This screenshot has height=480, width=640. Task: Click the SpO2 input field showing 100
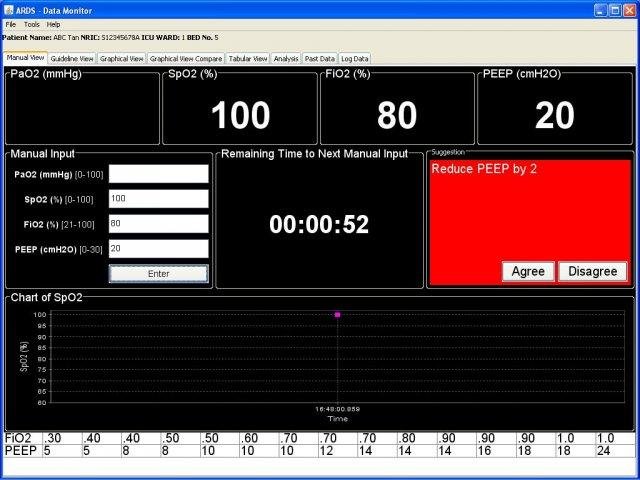coord(159,199)
